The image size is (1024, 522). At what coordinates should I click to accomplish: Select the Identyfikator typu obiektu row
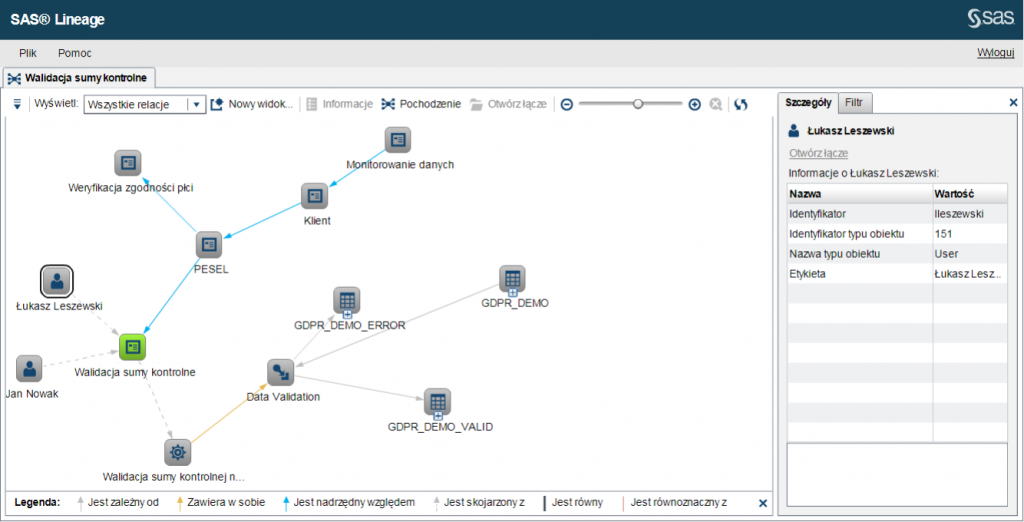pyautogui.click(x=897, y=234)
